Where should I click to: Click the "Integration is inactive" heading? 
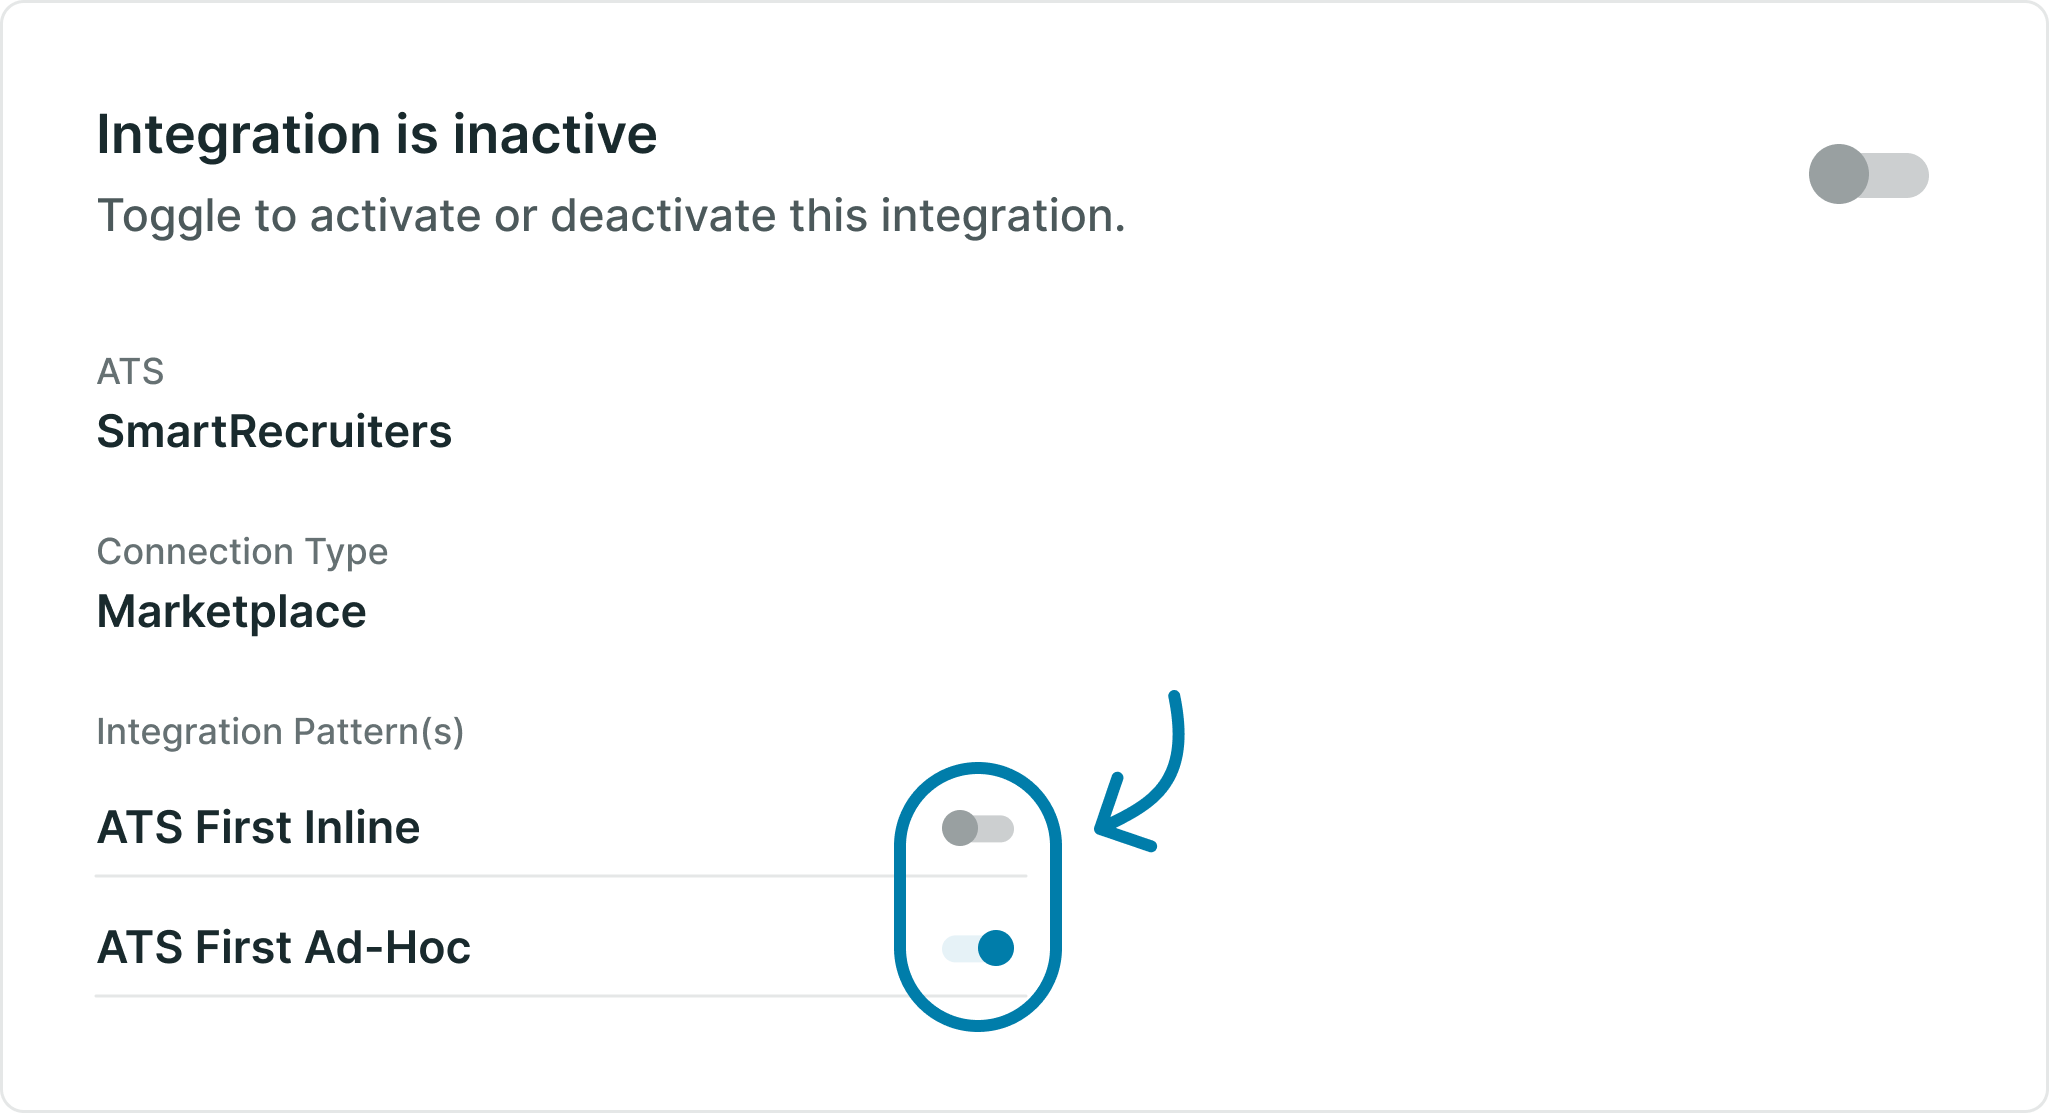376,134
